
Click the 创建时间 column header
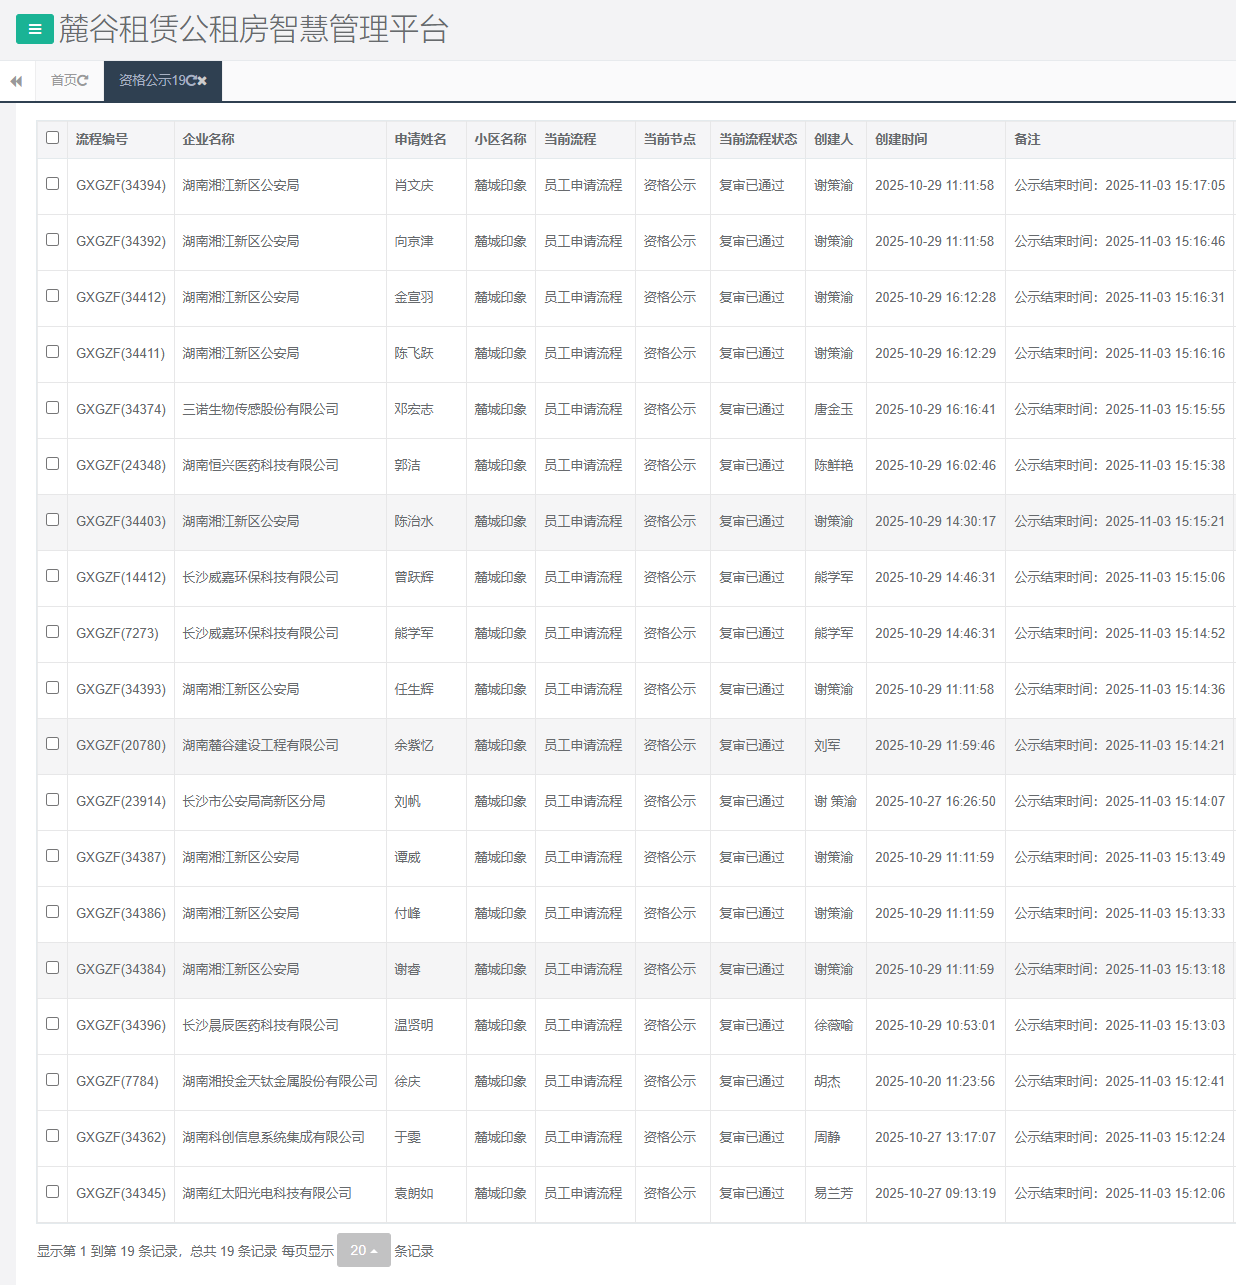point(901,139)
